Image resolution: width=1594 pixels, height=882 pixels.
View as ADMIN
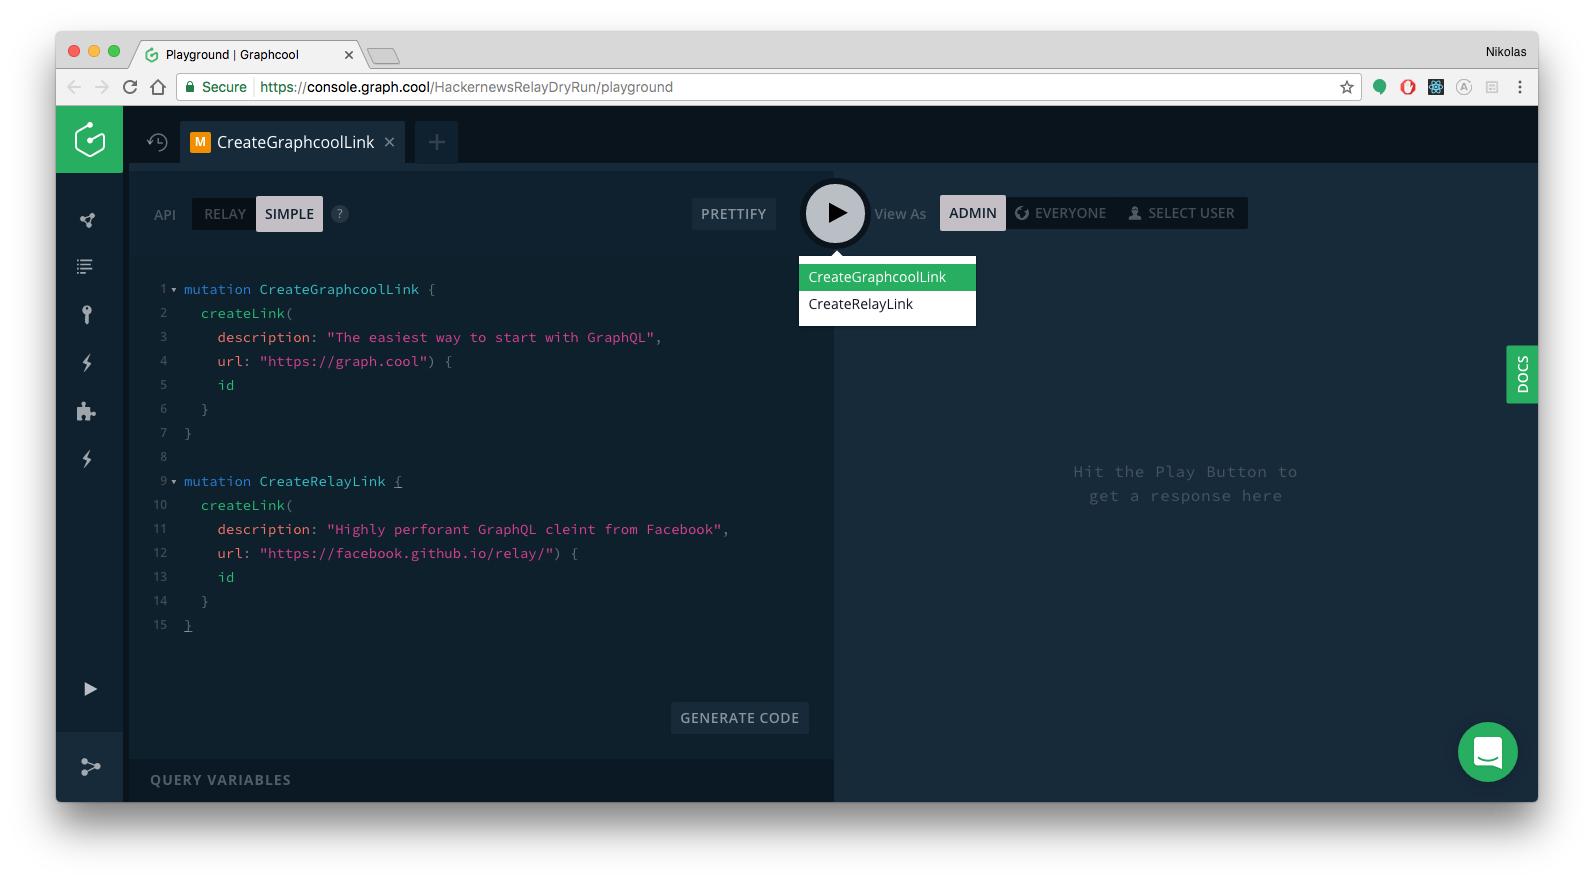(x=973, y=213)
